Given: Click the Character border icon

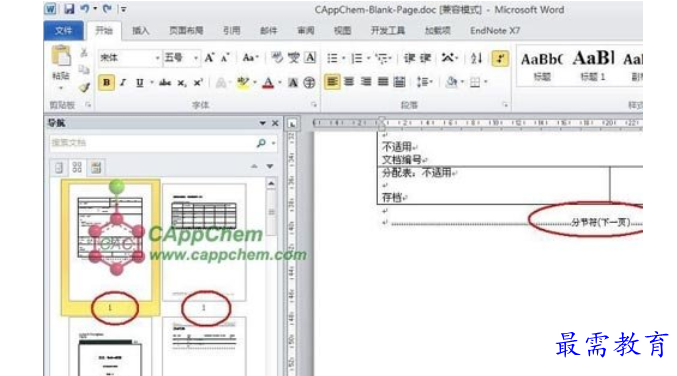Looking at the screenshot, I should (310, 57).
